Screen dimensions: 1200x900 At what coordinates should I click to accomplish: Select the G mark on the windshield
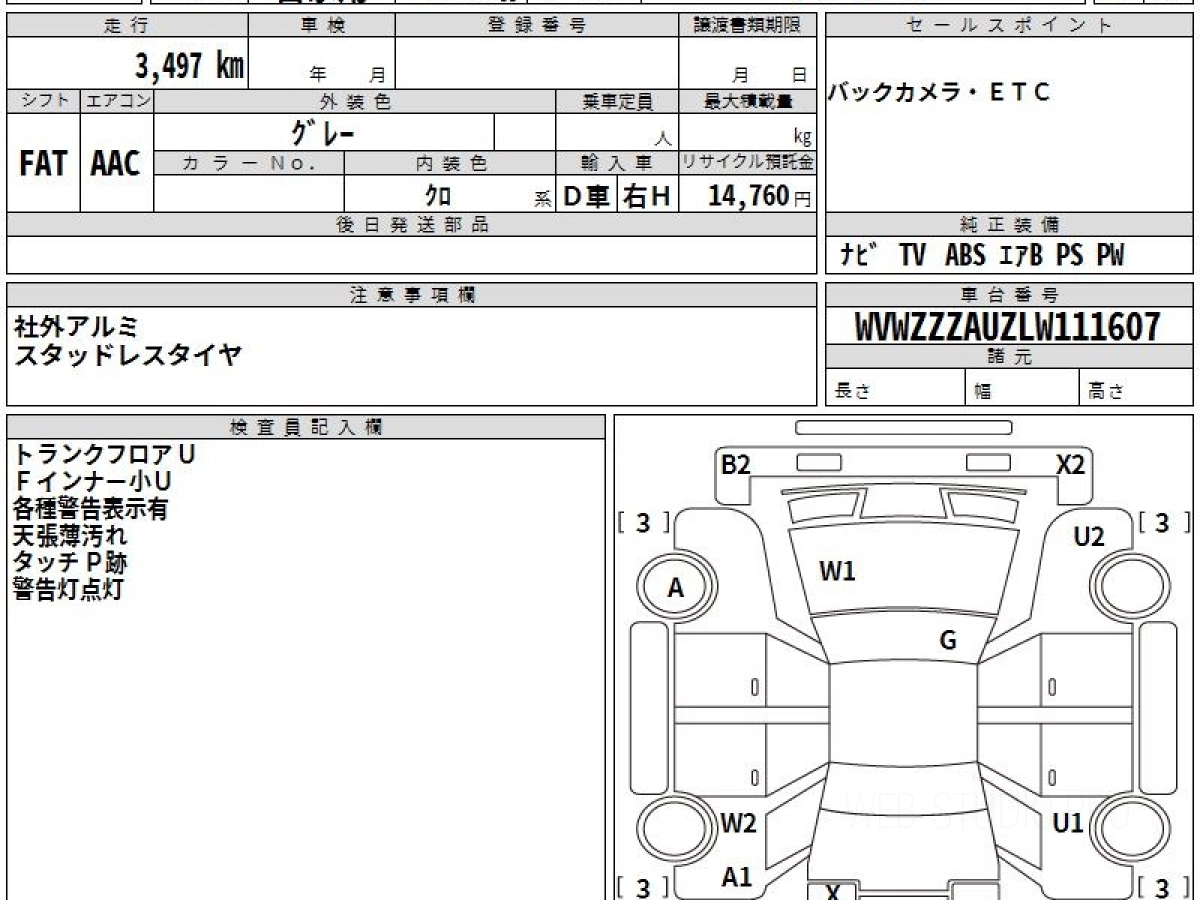coord(948,640)
